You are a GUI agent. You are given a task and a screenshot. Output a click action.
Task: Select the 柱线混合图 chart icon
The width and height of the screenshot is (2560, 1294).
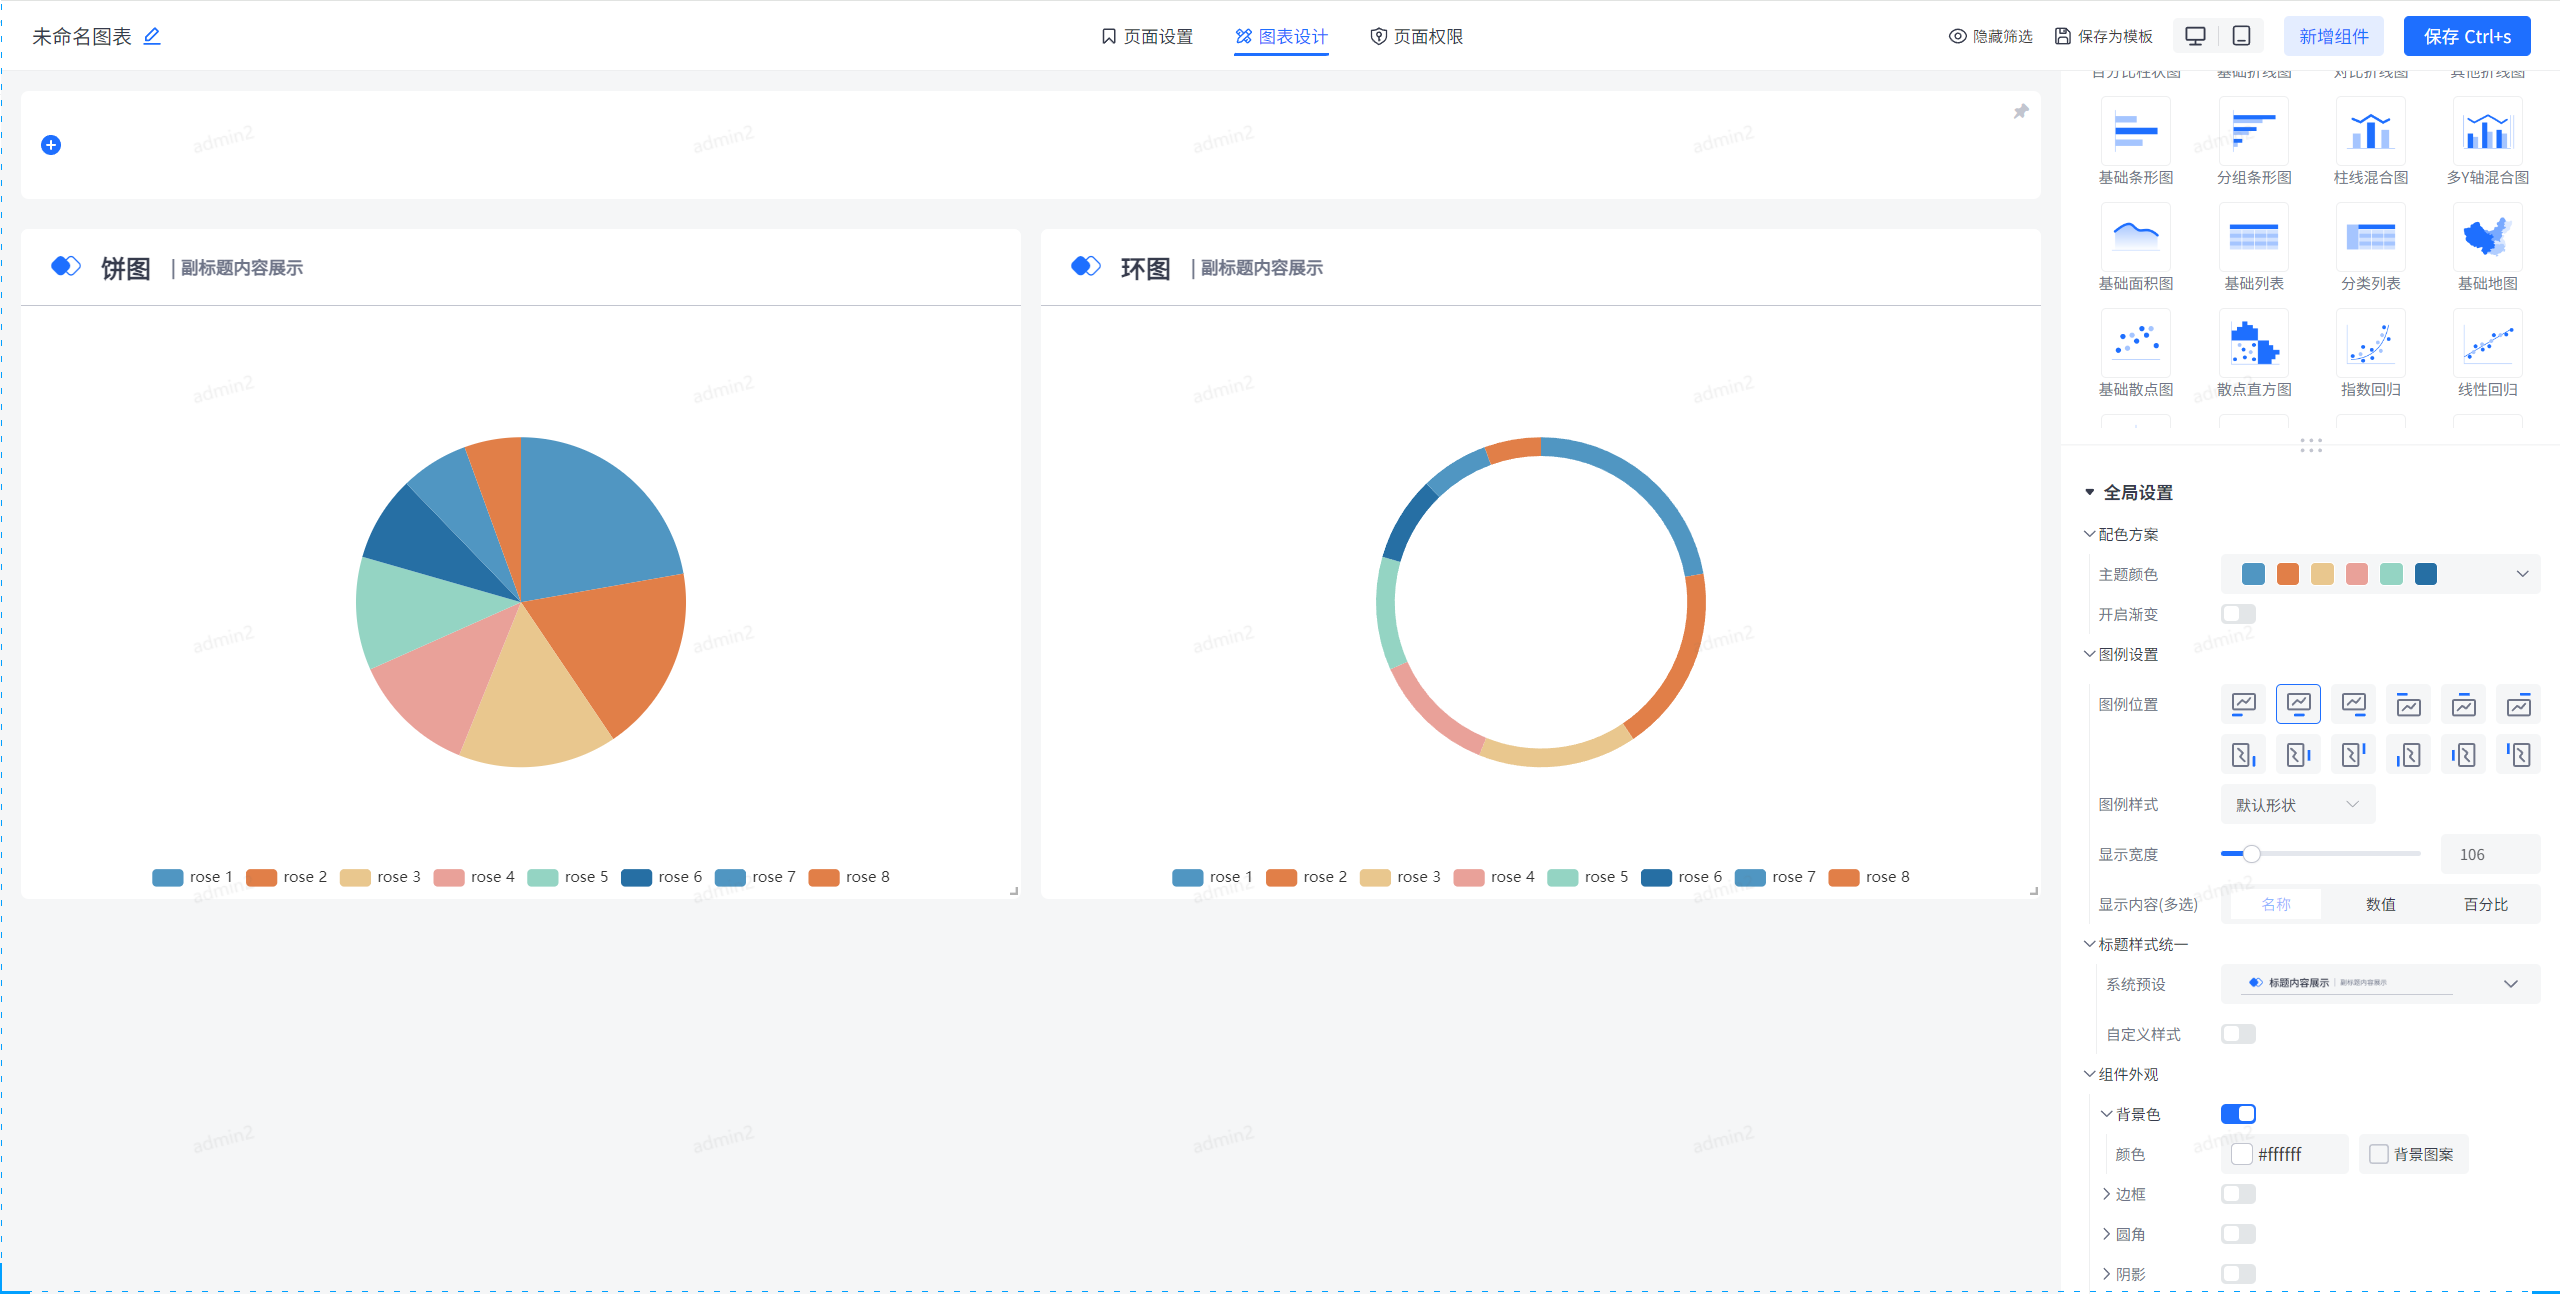click(2370, 133)
